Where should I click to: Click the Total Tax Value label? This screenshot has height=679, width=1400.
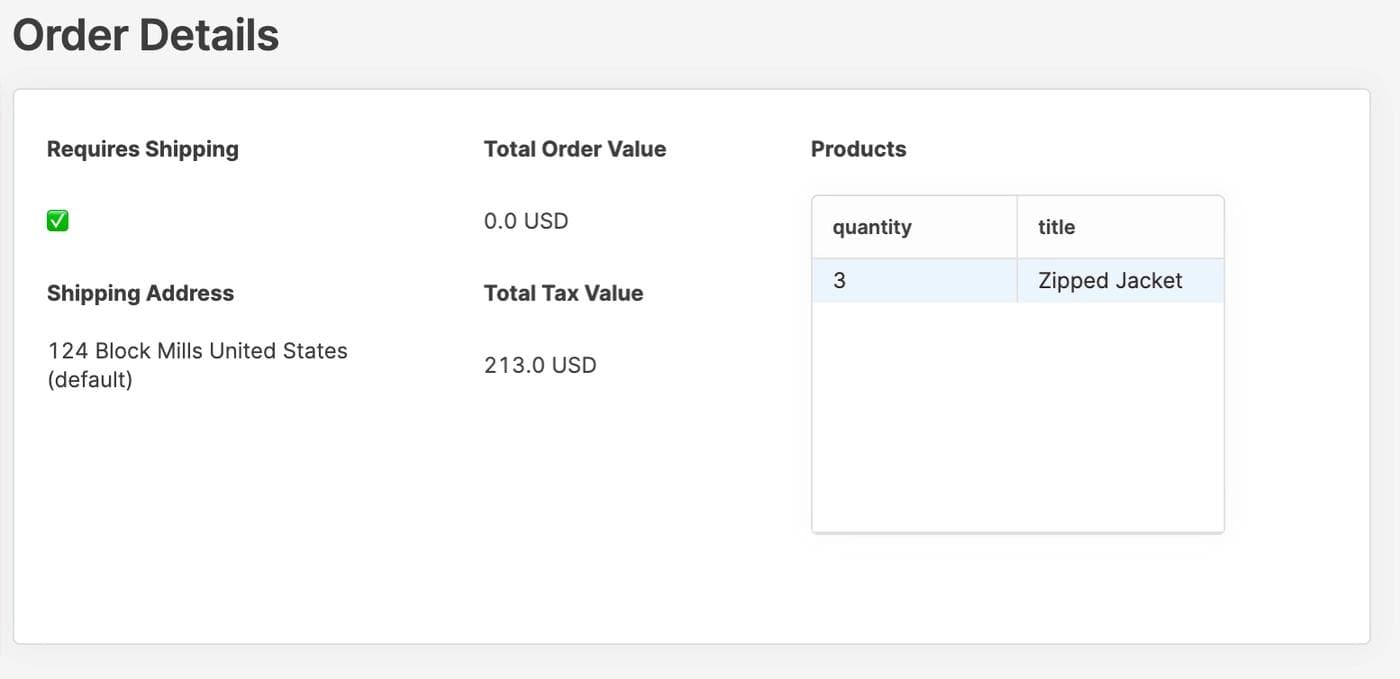coord(563,293)
